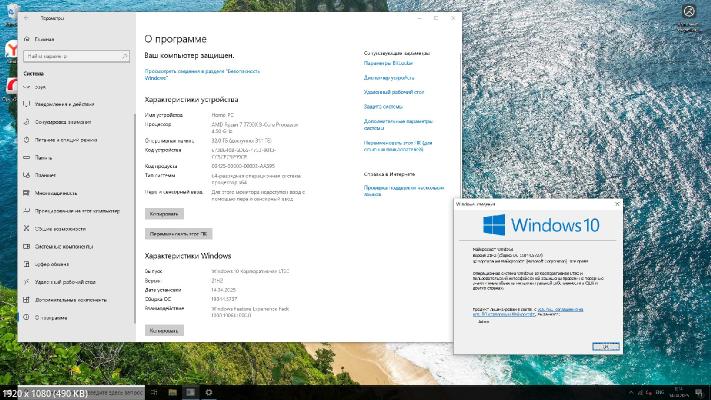Open the Yandex browser desktop icon

(11, 50)
